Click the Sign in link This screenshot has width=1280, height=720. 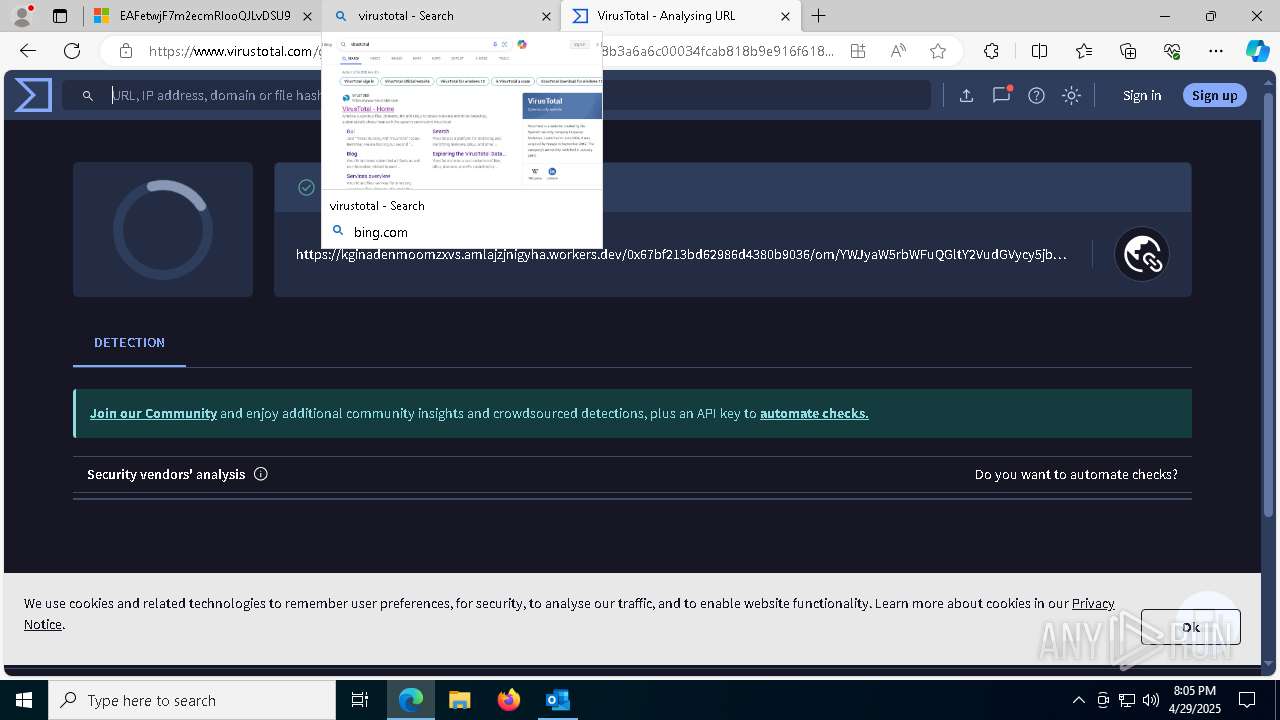coord(1142,95)
